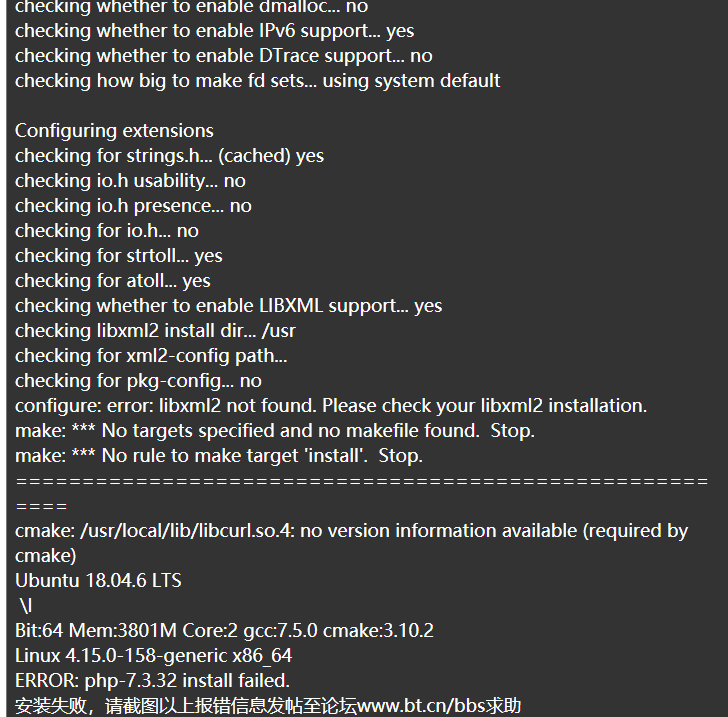Viewport: 728px width, 717px height.
Task: Click the 'checking whether to enable DTrace support' line
Action: coord(224,56)
